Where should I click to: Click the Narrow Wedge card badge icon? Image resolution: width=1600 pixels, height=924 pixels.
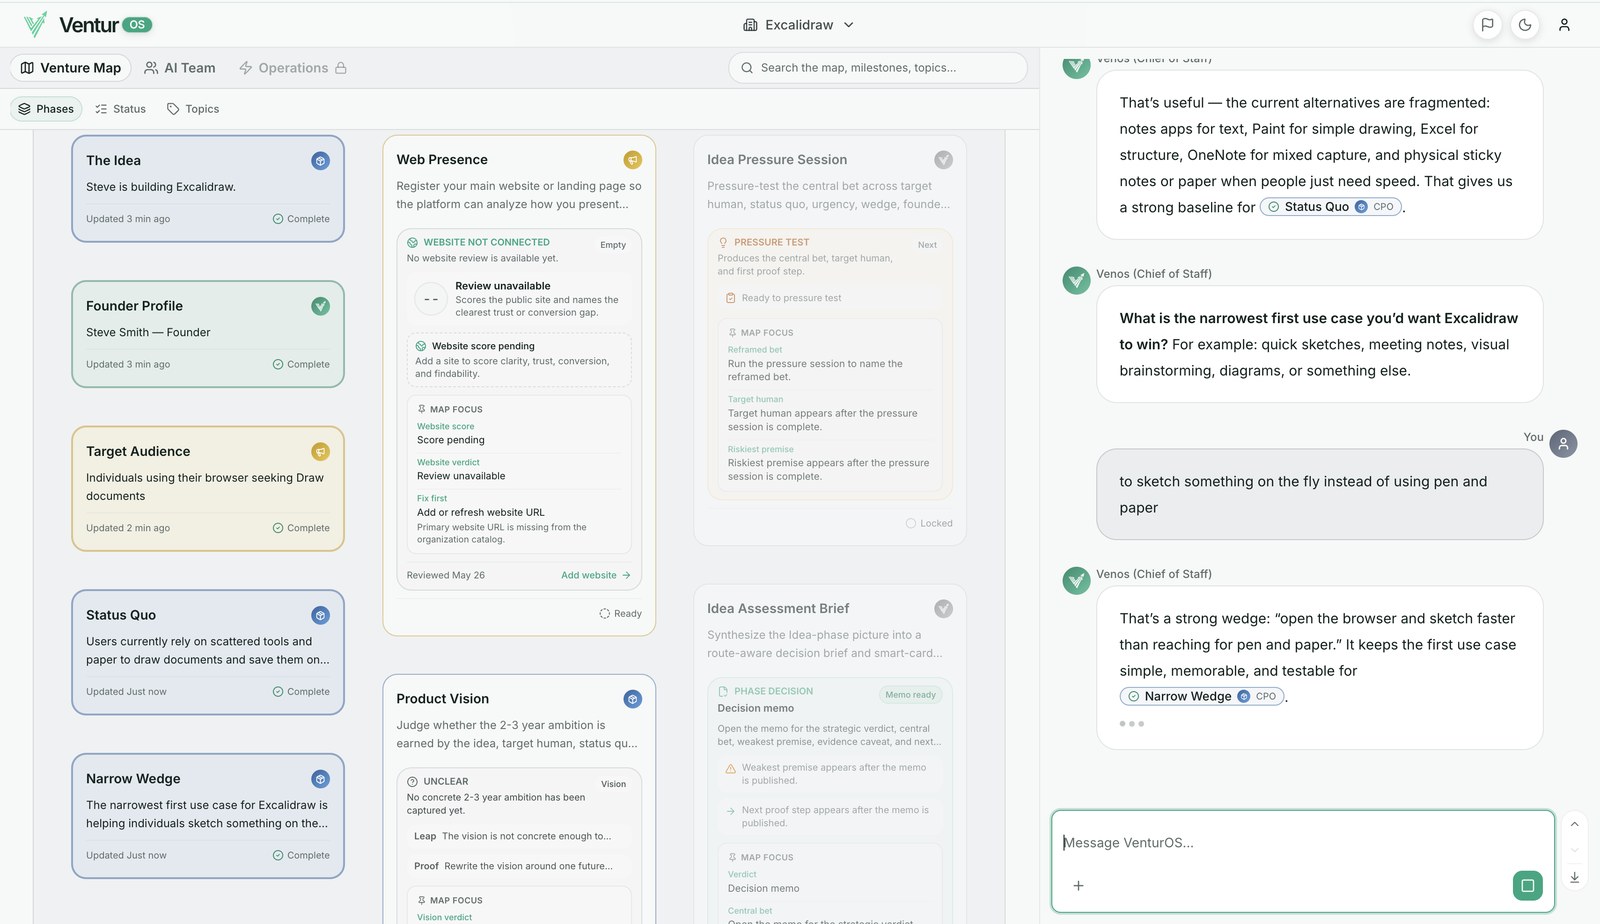[x=320, y=779]
